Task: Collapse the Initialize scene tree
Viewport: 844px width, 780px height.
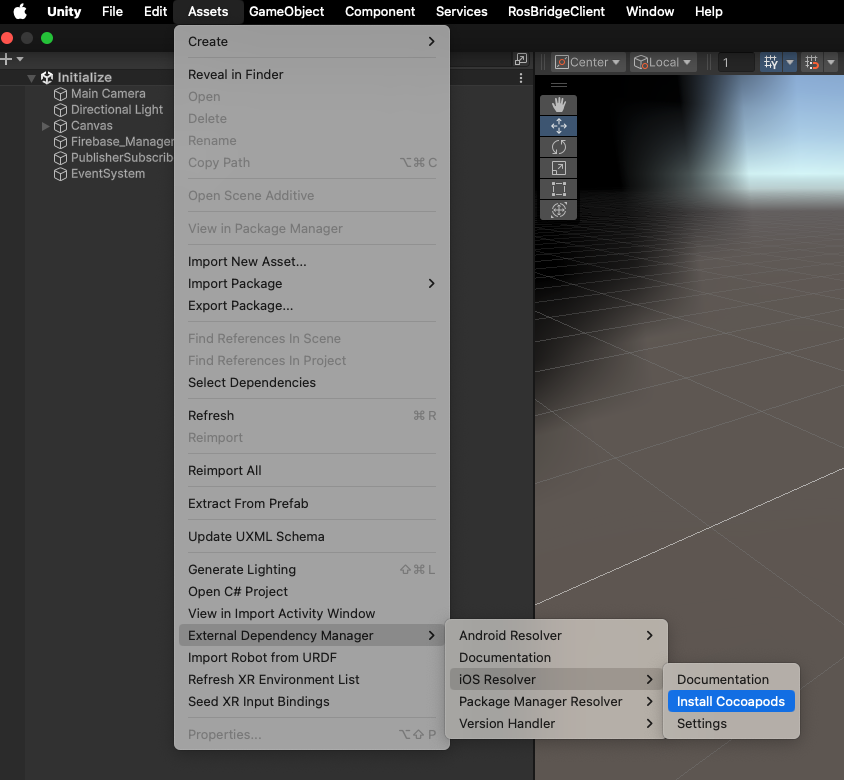Action: (32, 78)
